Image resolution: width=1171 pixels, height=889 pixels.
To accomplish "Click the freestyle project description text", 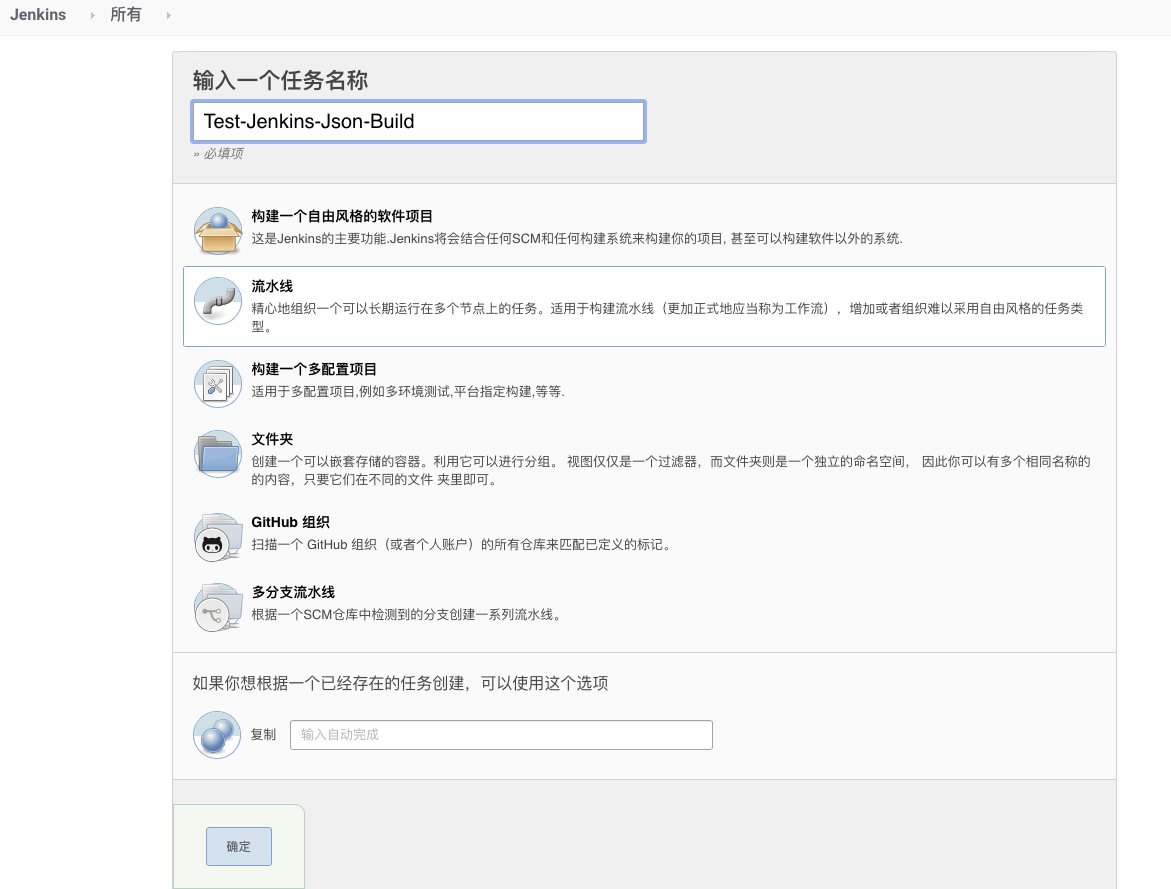I will [x=577, y=239].
